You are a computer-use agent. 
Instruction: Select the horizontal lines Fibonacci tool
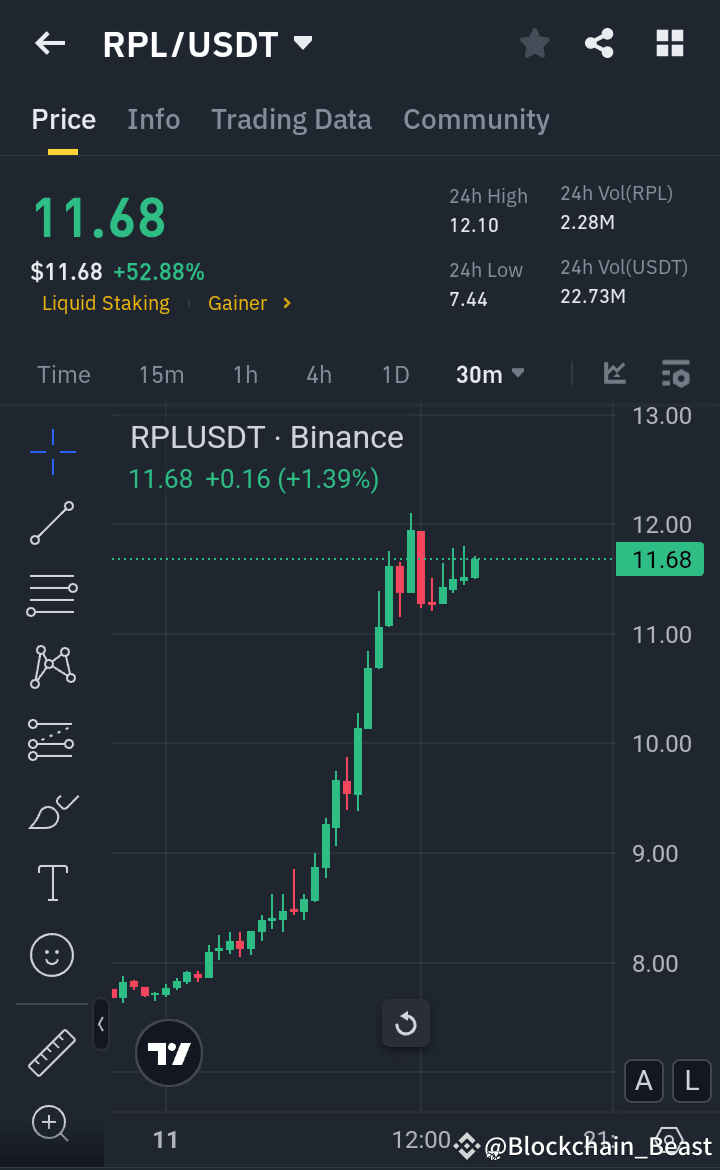coord(52,595)
